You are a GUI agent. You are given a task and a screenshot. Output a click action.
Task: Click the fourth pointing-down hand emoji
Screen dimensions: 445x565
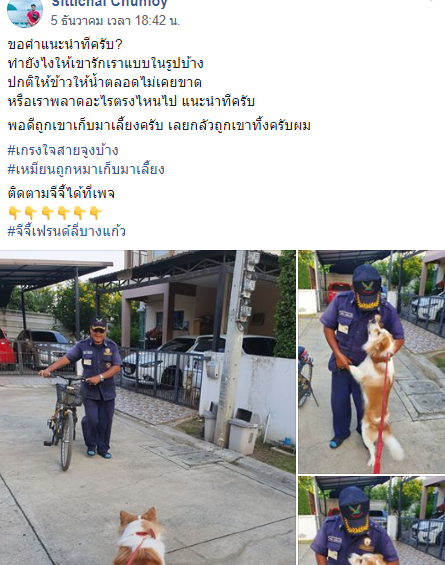click(63, 213)
